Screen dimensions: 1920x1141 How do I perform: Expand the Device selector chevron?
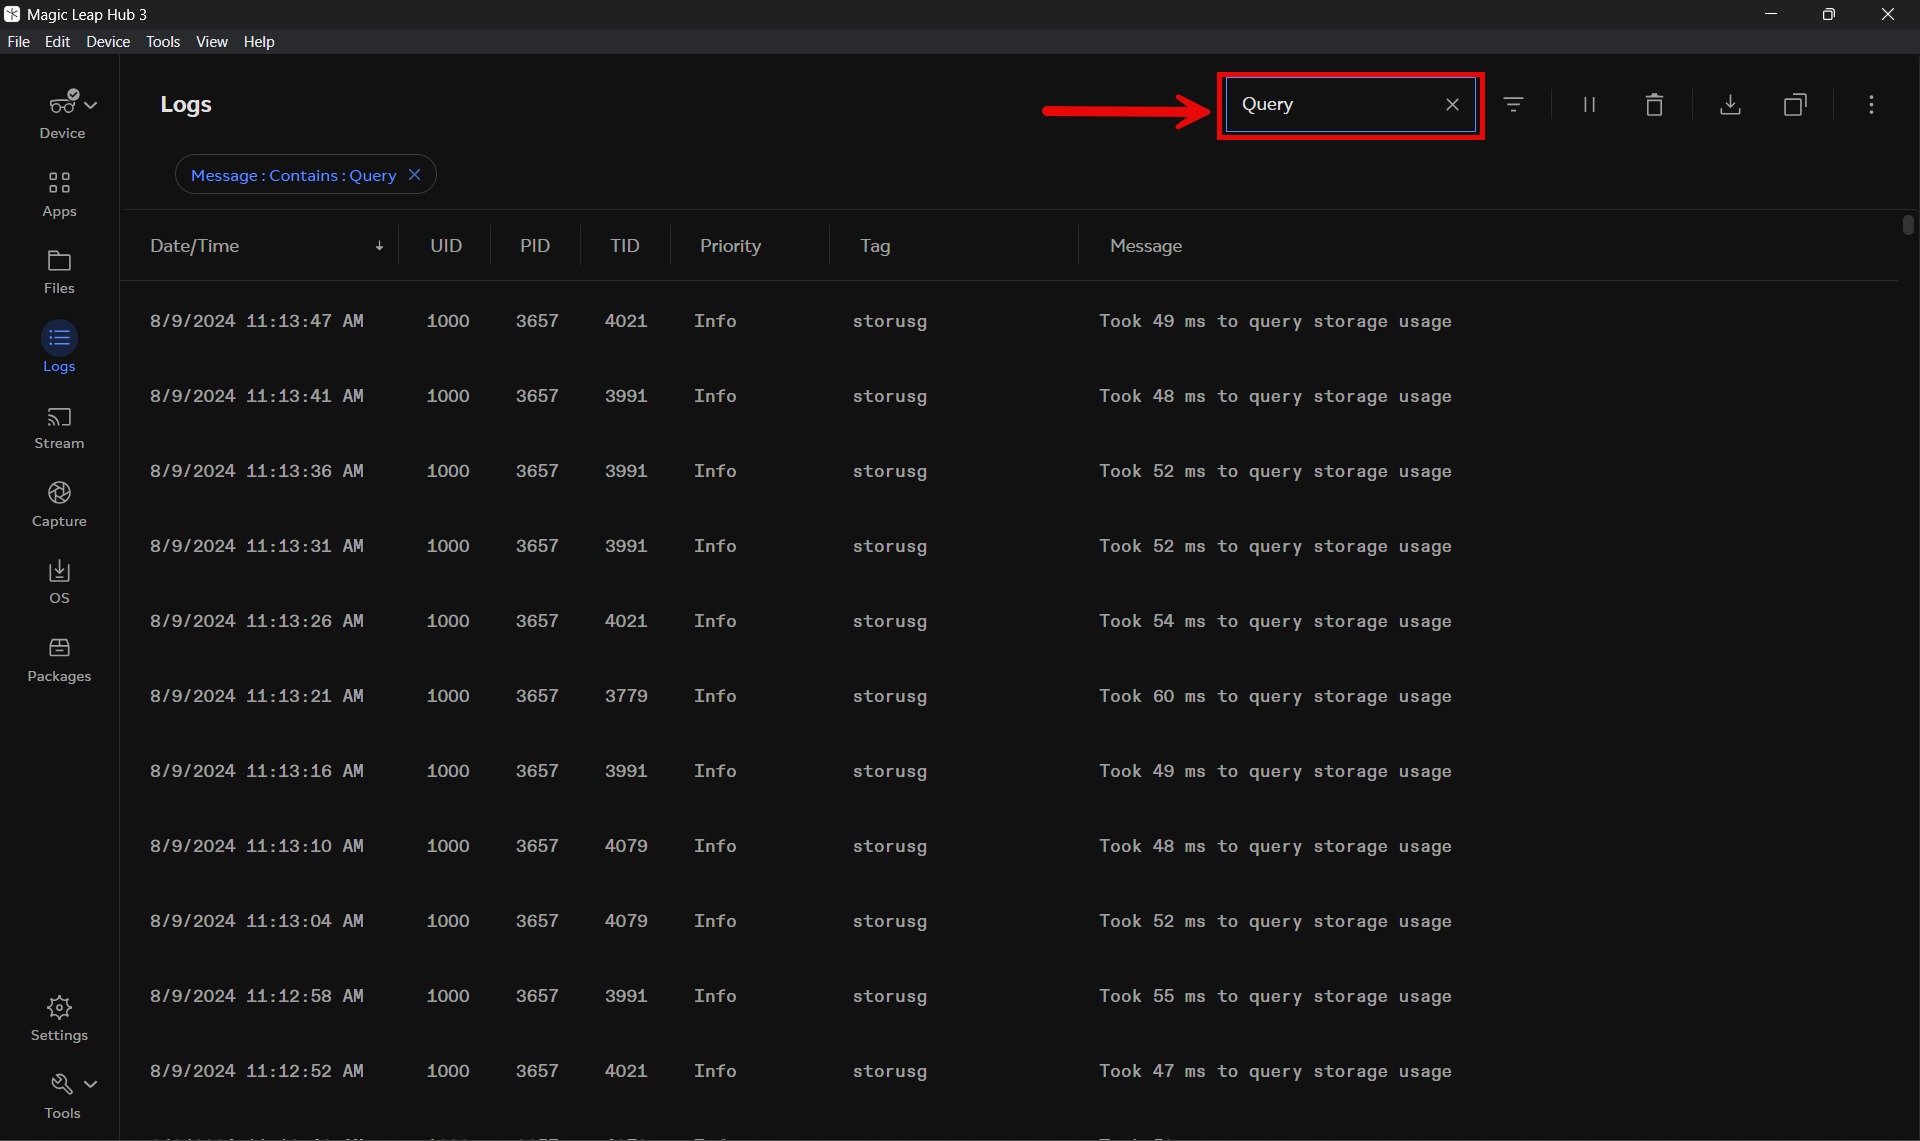click(91, 104)
